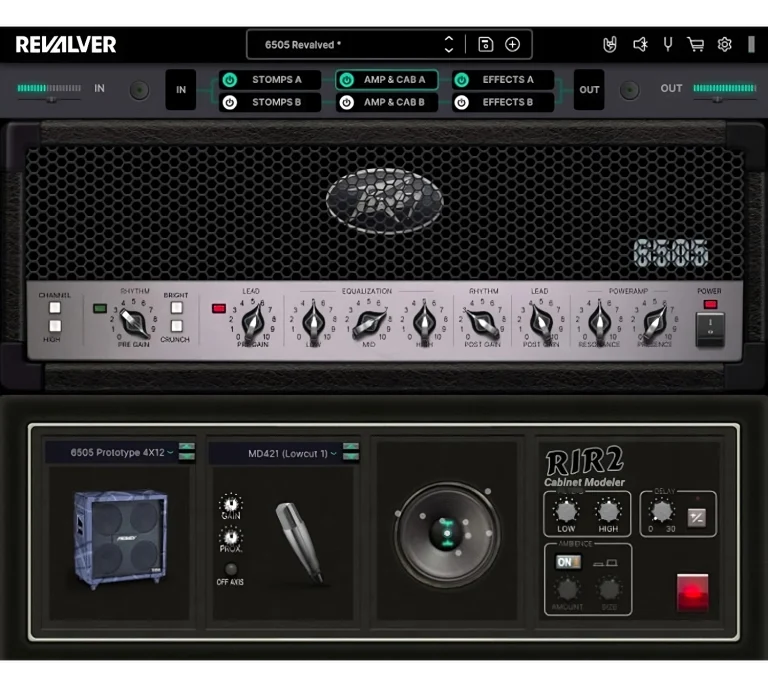
Task: Step presets with up/down chevron arrows
Action: (449, 45)
